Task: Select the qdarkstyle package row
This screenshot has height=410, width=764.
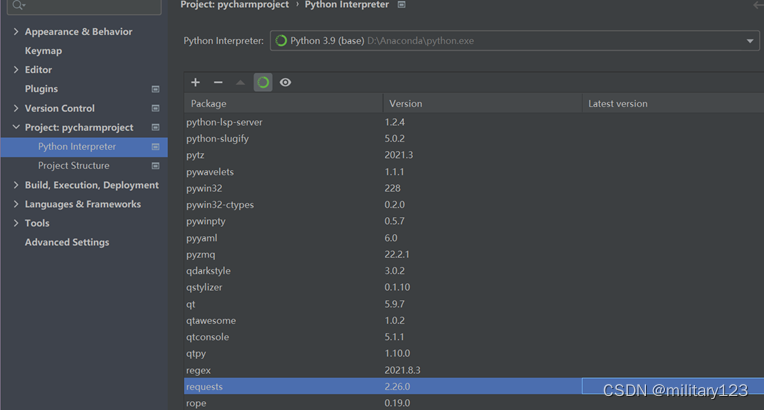Action: pyautogui.click(x=474, y=271)
